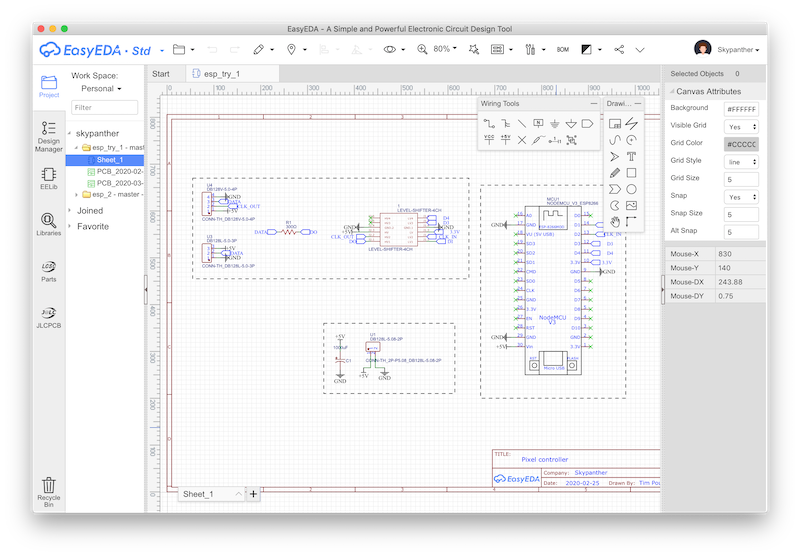800x556 pixels.
Task: Minimize the Wiring Tools panel
Action: tap(593, 104)
